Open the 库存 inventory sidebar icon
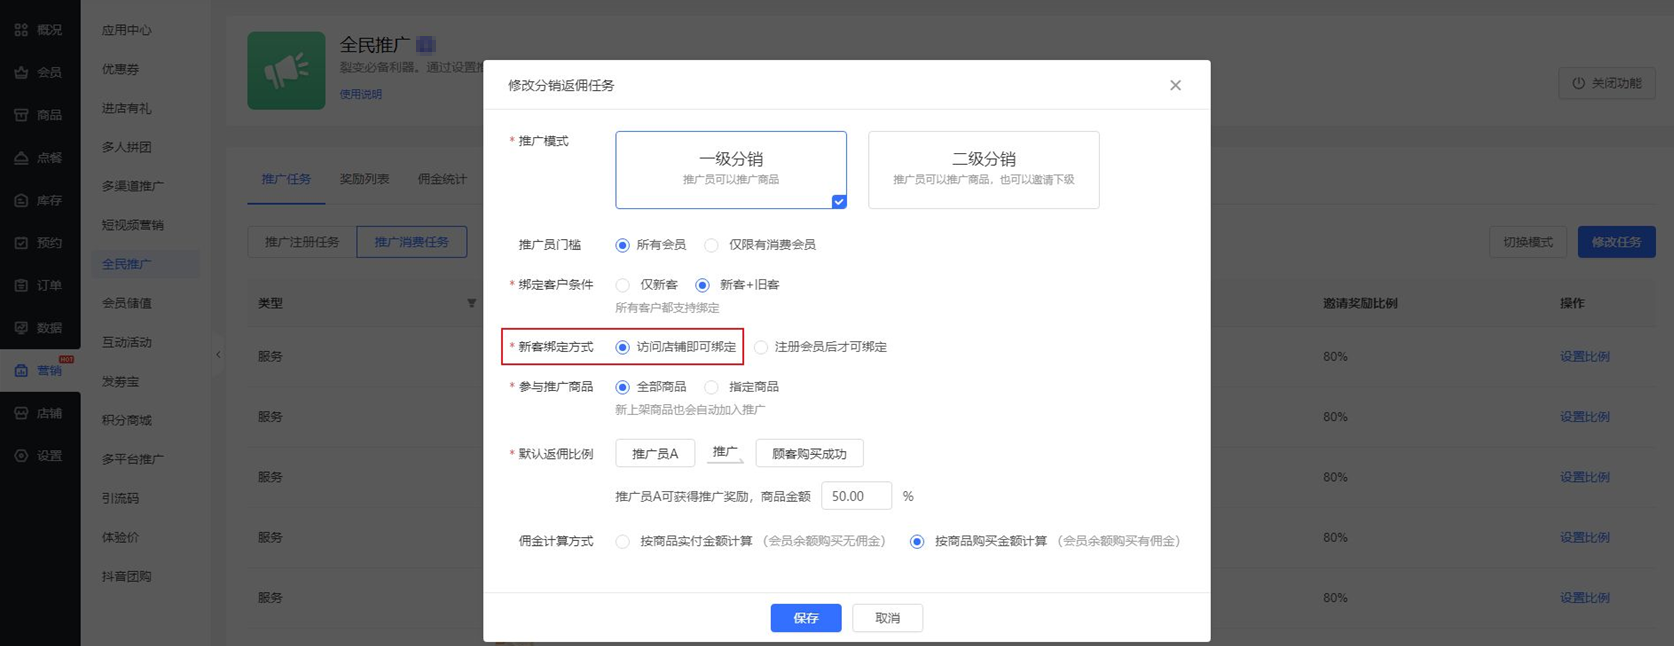 point(21,201)
